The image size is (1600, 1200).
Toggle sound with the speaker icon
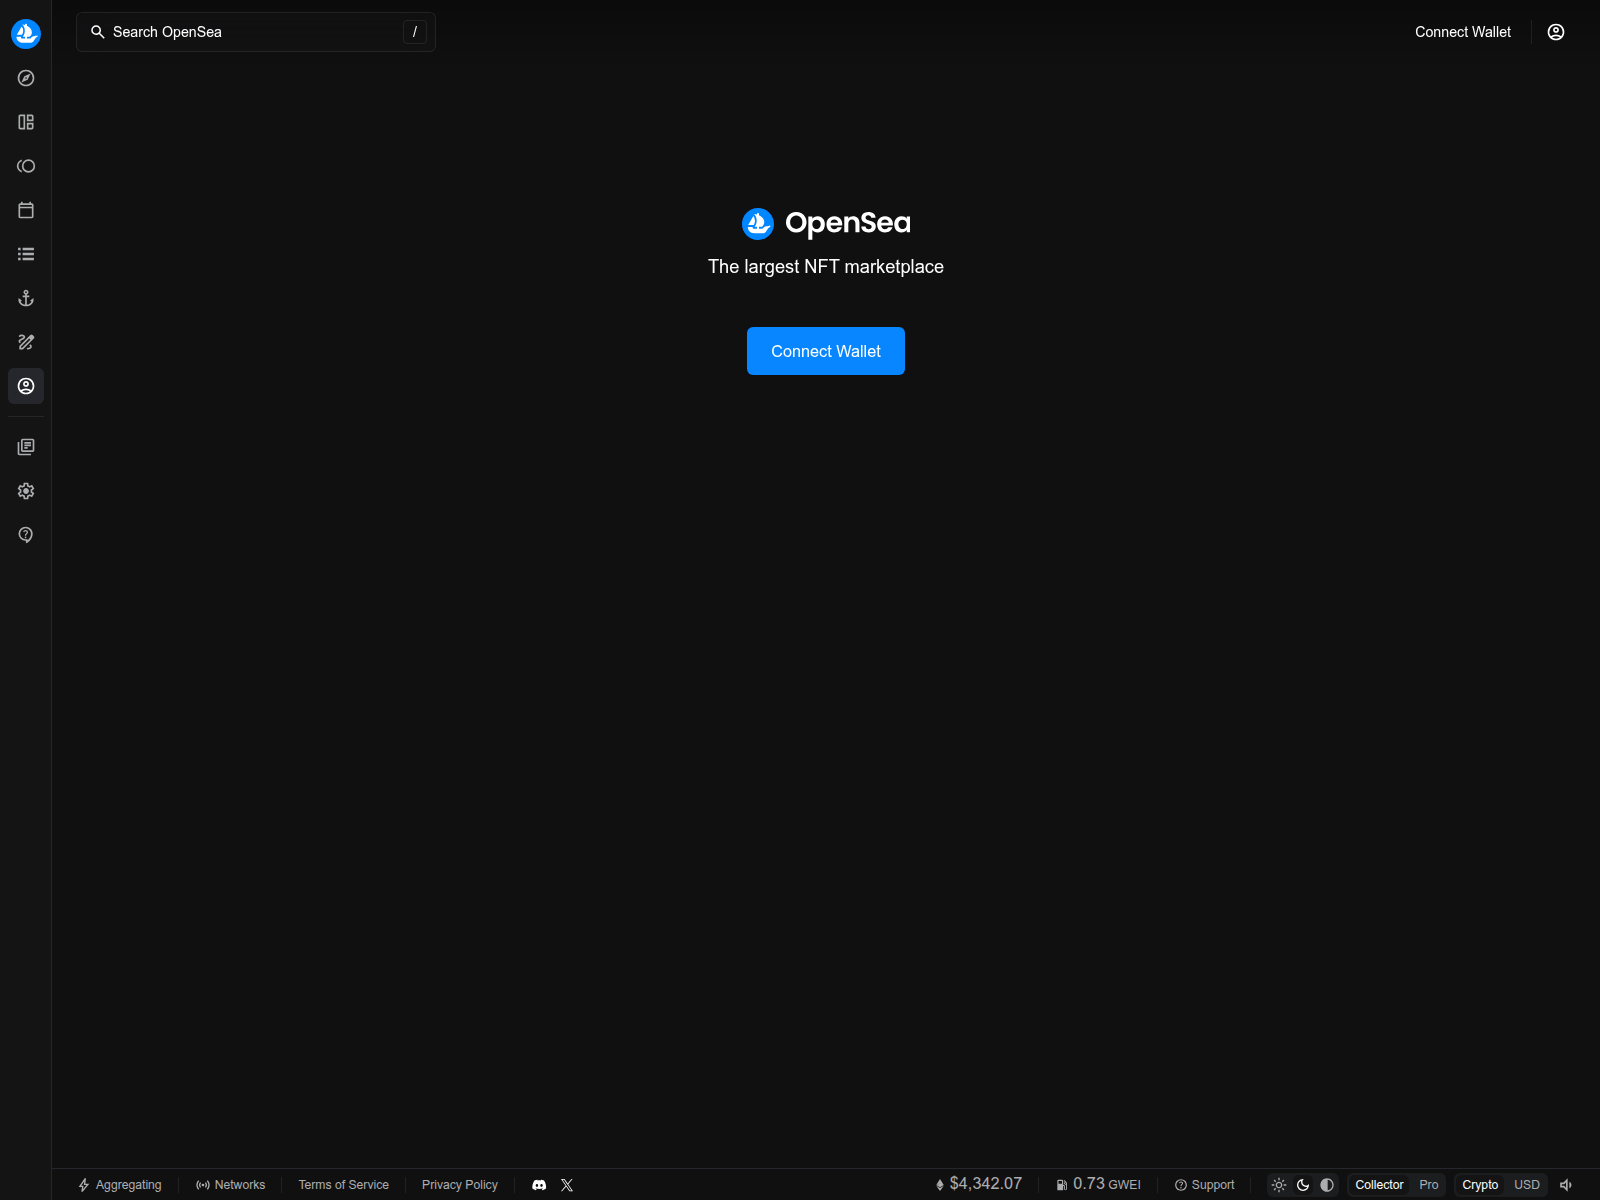click(1566, 1185)
